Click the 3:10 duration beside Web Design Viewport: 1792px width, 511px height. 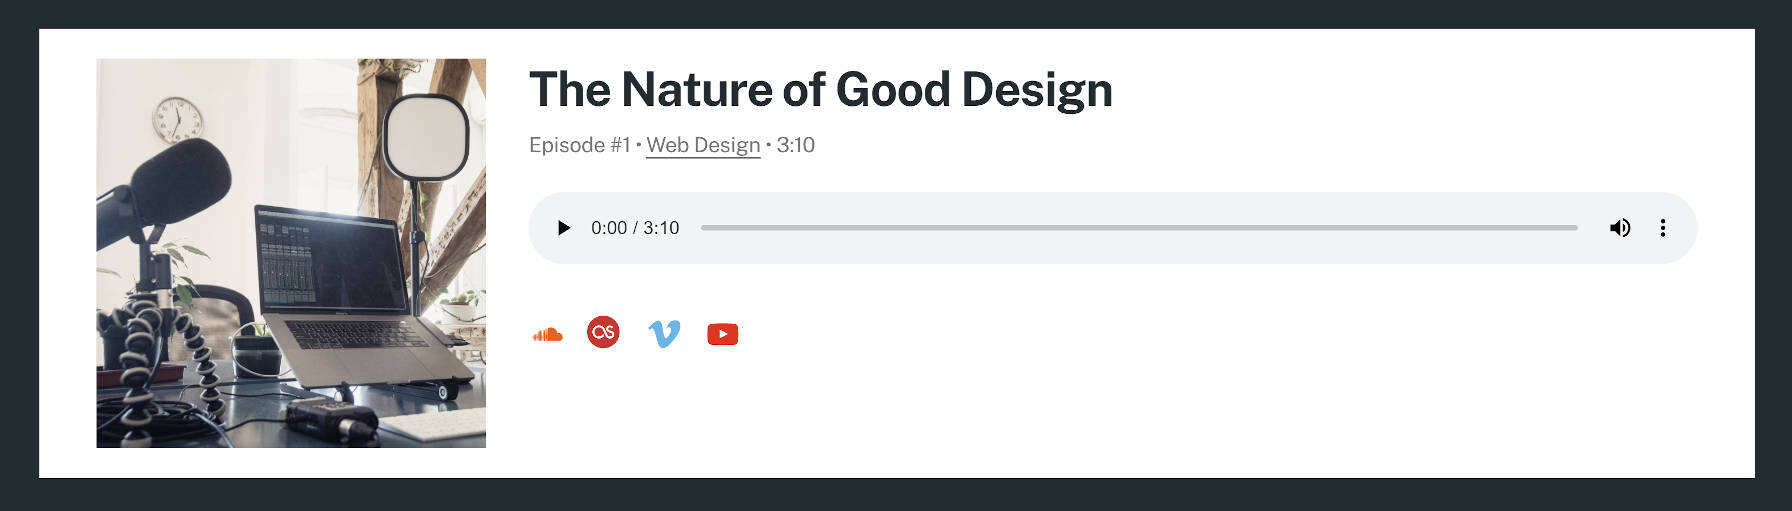796,145
